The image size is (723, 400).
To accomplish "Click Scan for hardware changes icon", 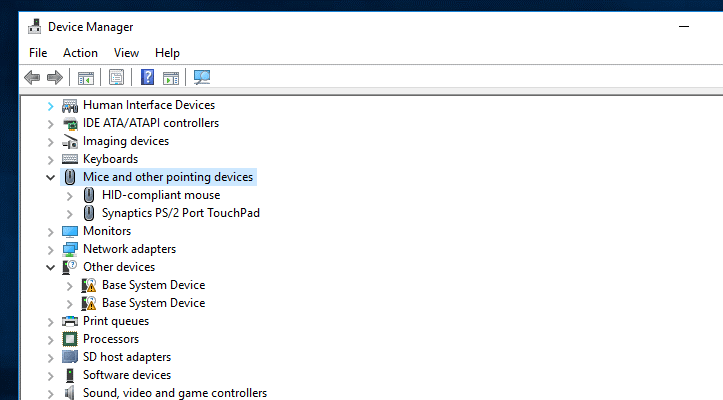I will pos(202,77).
